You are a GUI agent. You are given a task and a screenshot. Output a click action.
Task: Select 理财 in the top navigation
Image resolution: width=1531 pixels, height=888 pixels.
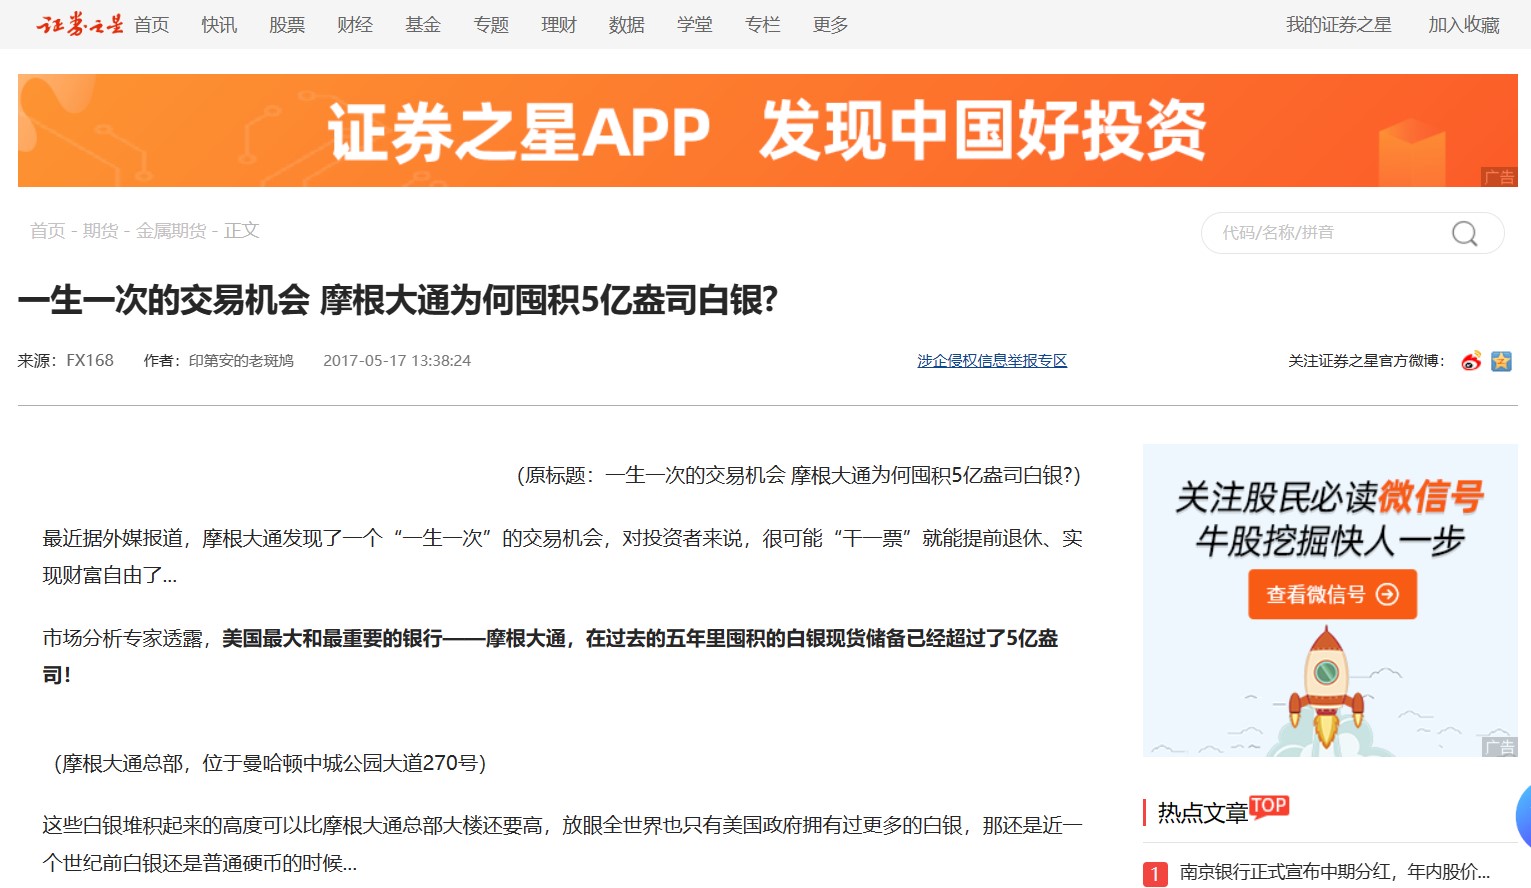click(559, 24)
